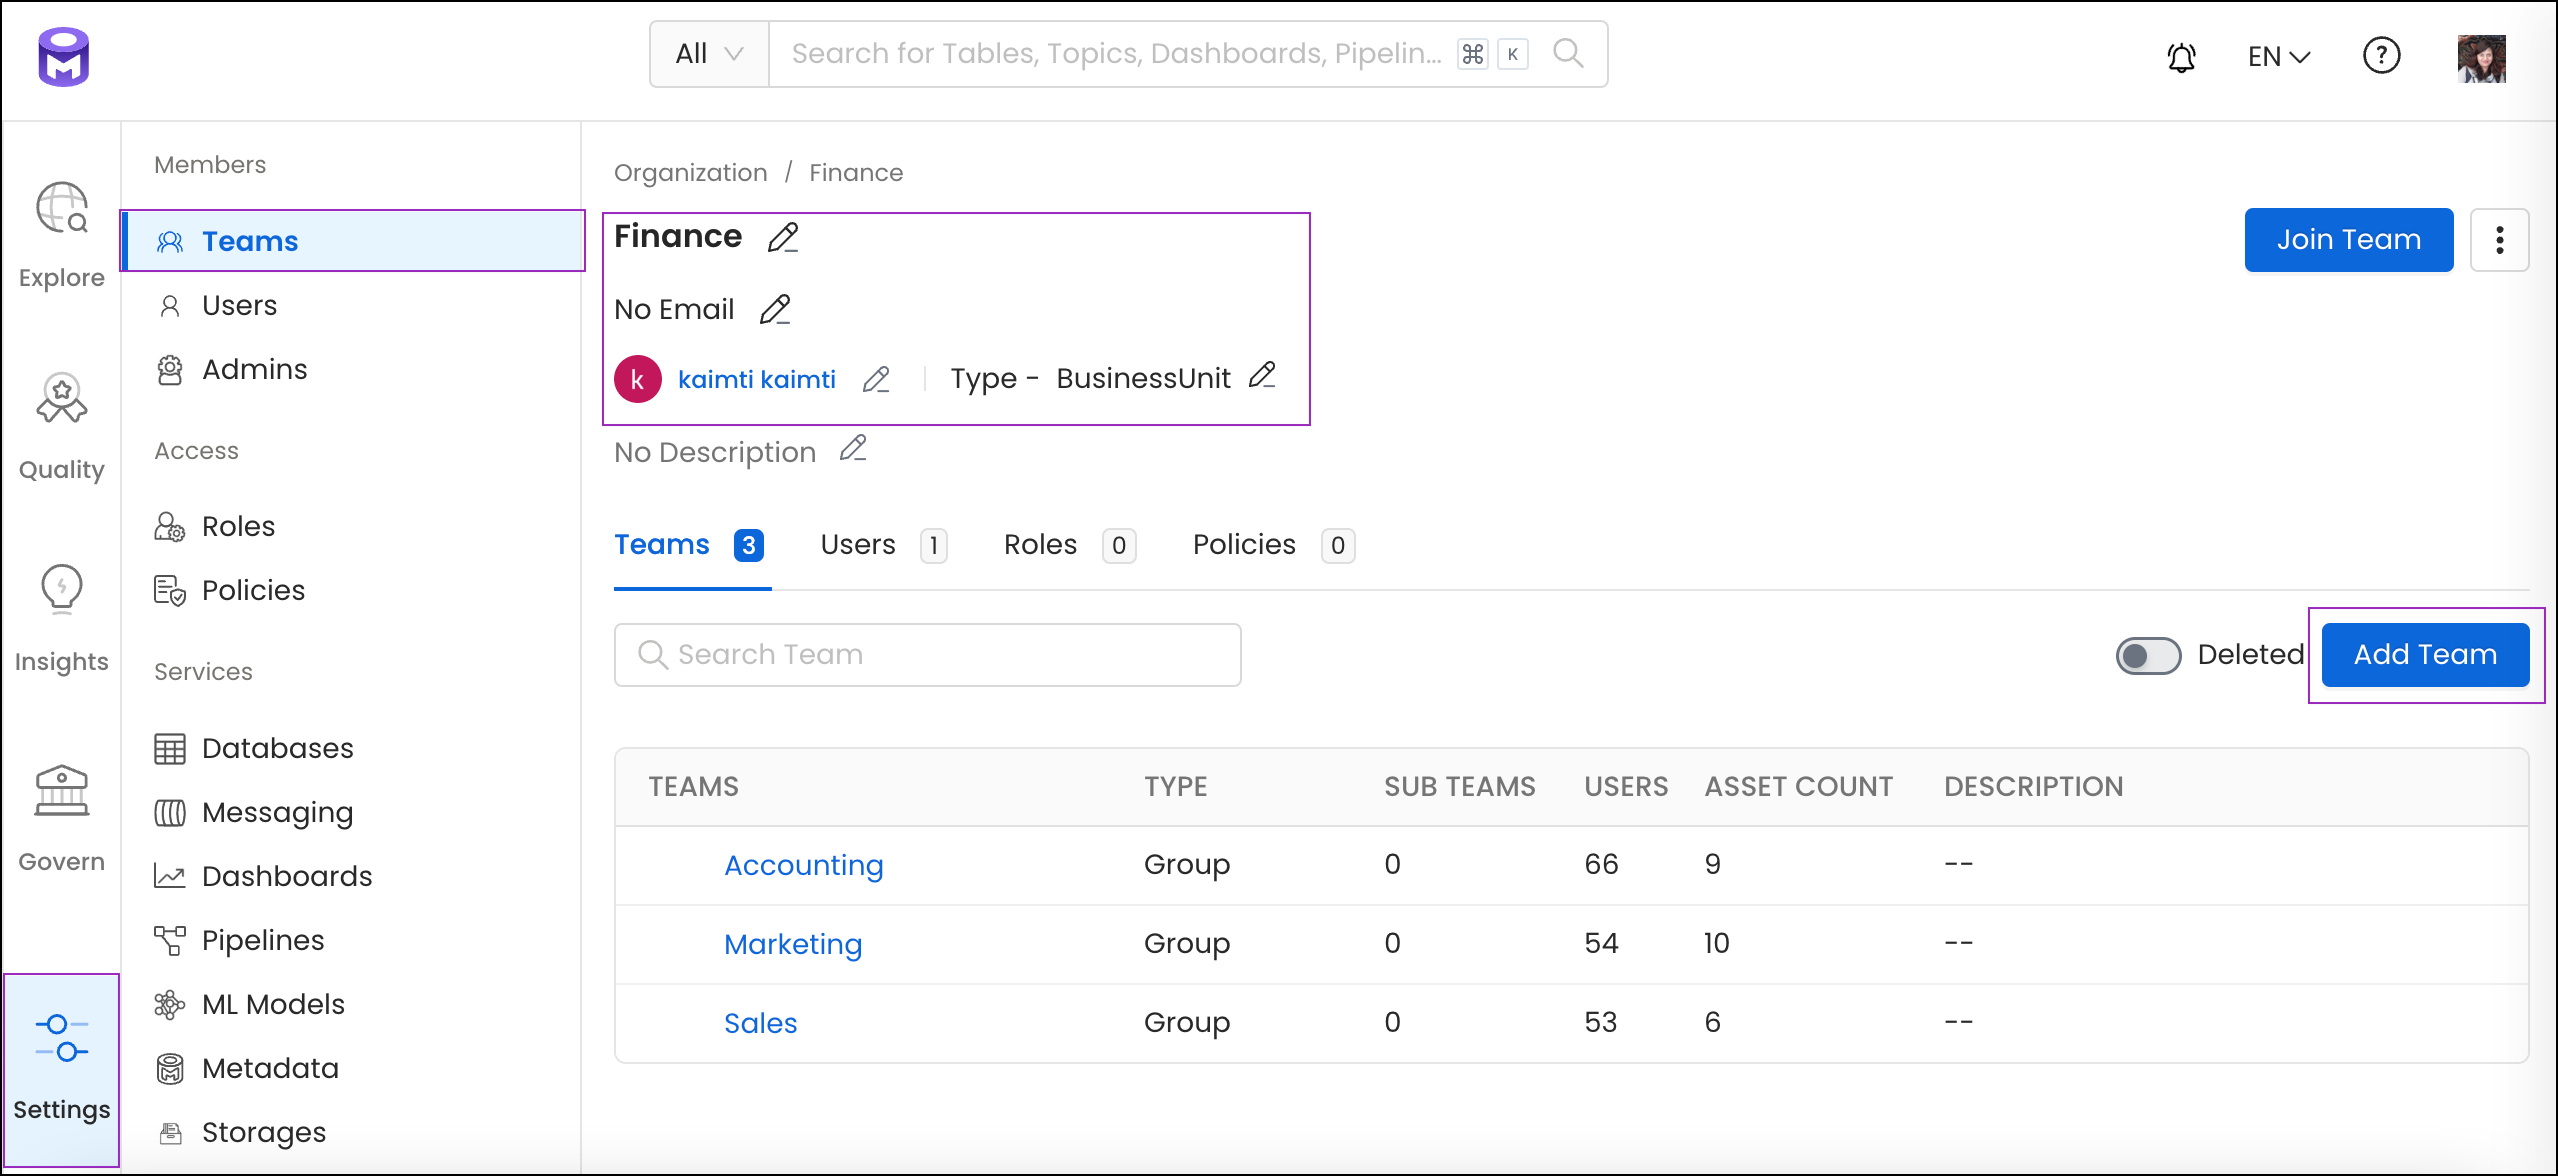Image resolution: width=2558 pixels, height=1176 pixels.
Task: Open Govern in left navigation
Action: click(62, 819)
